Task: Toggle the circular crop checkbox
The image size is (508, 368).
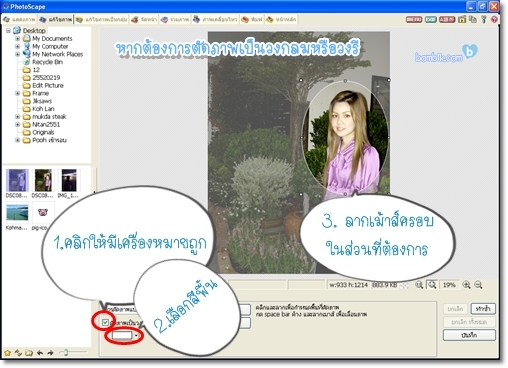Action: coord(105,322)
